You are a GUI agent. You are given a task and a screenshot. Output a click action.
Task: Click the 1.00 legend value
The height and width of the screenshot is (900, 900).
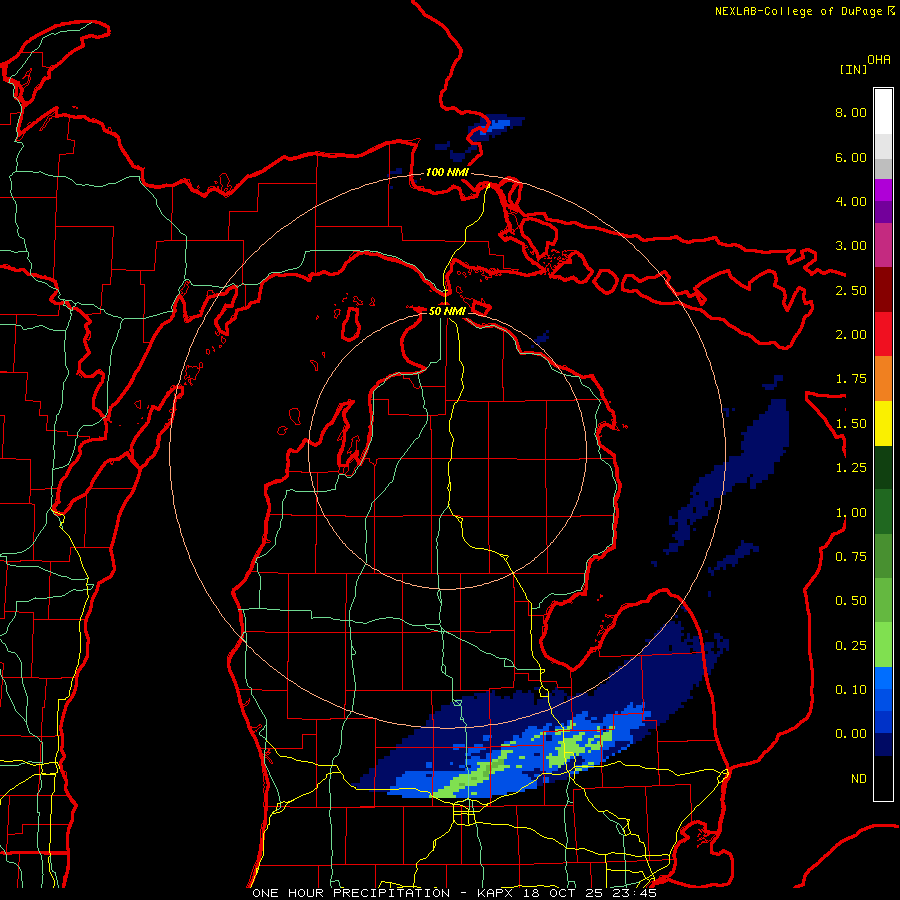tap(851, 513)
